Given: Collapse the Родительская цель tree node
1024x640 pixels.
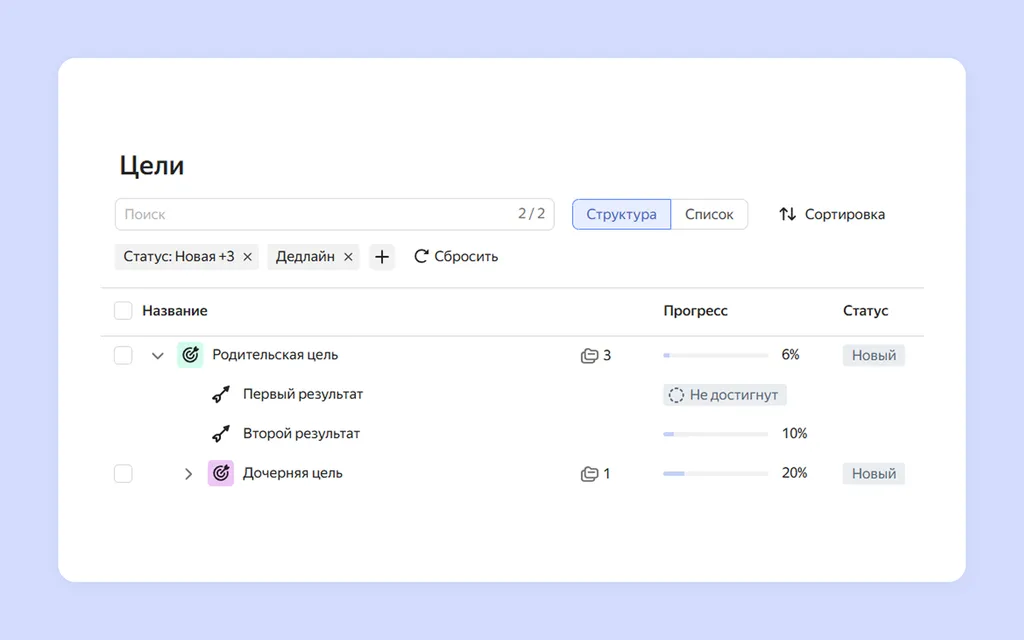Looking at the screenshot, I should tap(157, 356).
